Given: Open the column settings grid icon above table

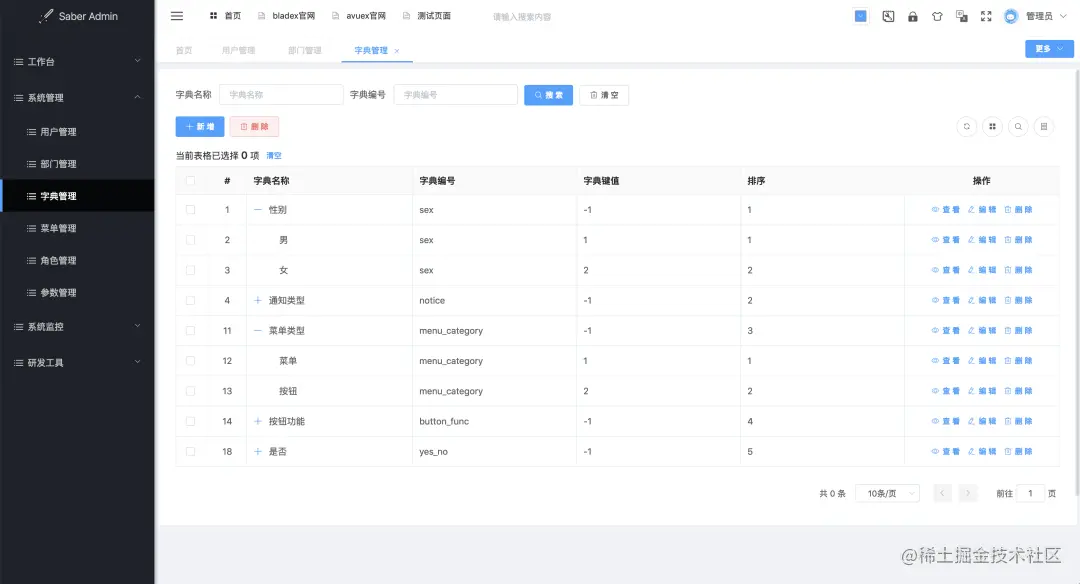Looking at the screenshot, I should point(991,126).
